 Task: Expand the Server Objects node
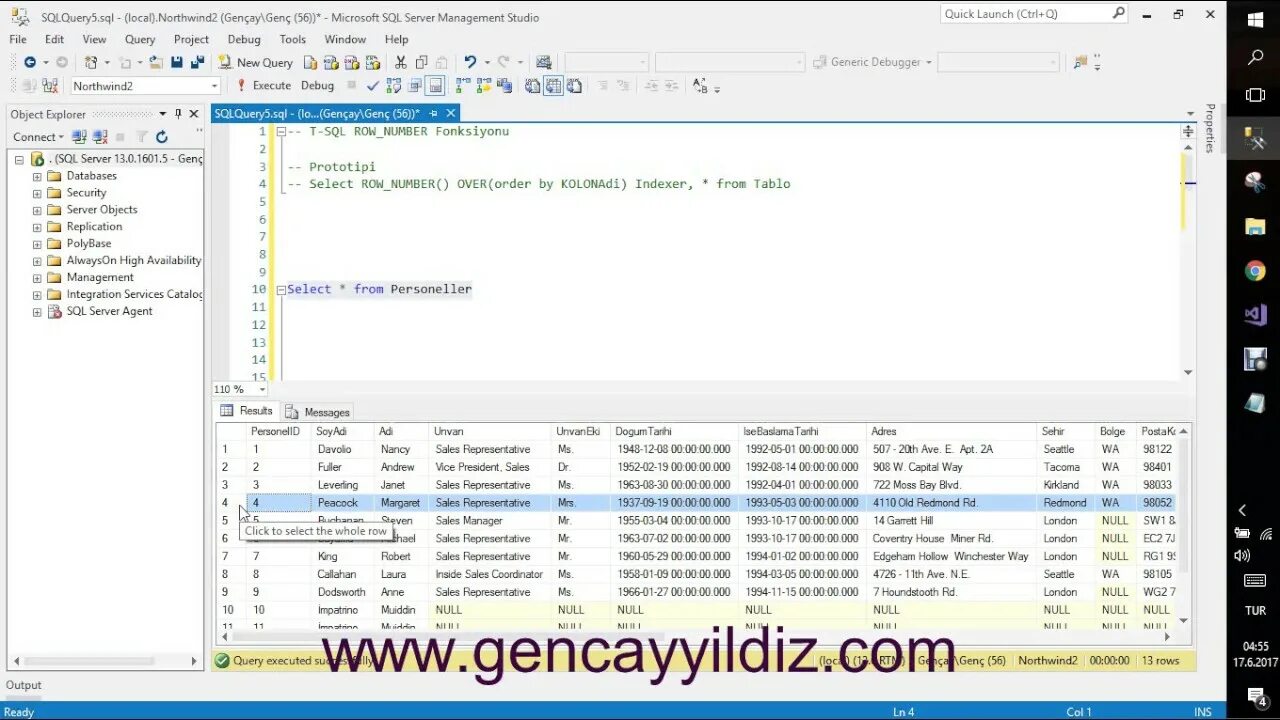[x=37, y=210]
